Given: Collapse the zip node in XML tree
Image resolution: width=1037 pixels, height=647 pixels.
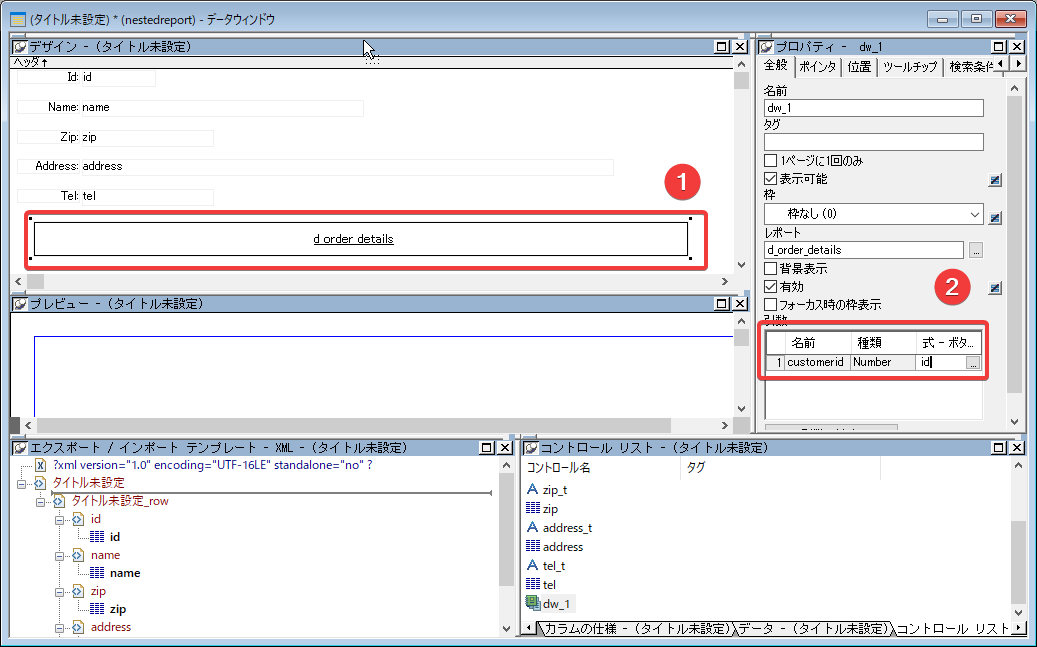Looking at the screenshot, I should pyautogui.click(x=59, y=591).
